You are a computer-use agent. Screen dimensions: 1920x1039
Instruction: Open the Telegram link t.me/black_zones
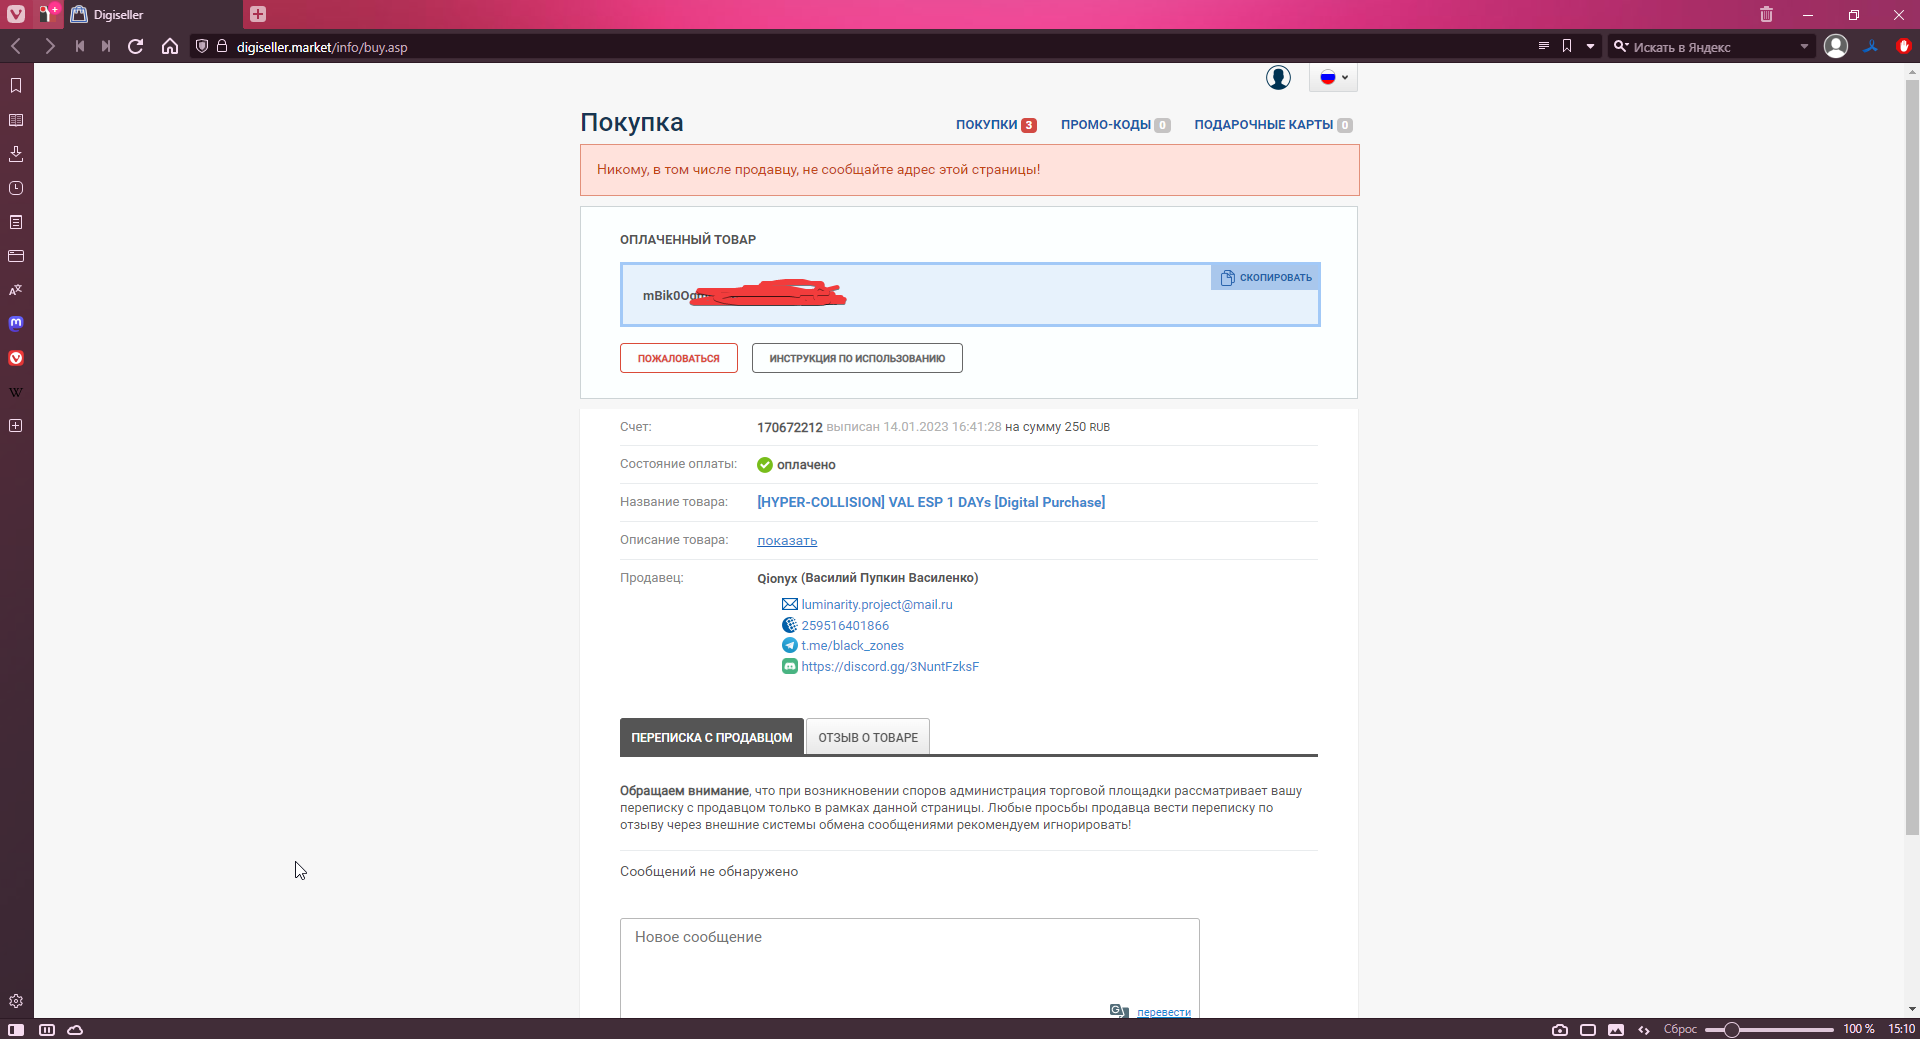click(852, 646)
